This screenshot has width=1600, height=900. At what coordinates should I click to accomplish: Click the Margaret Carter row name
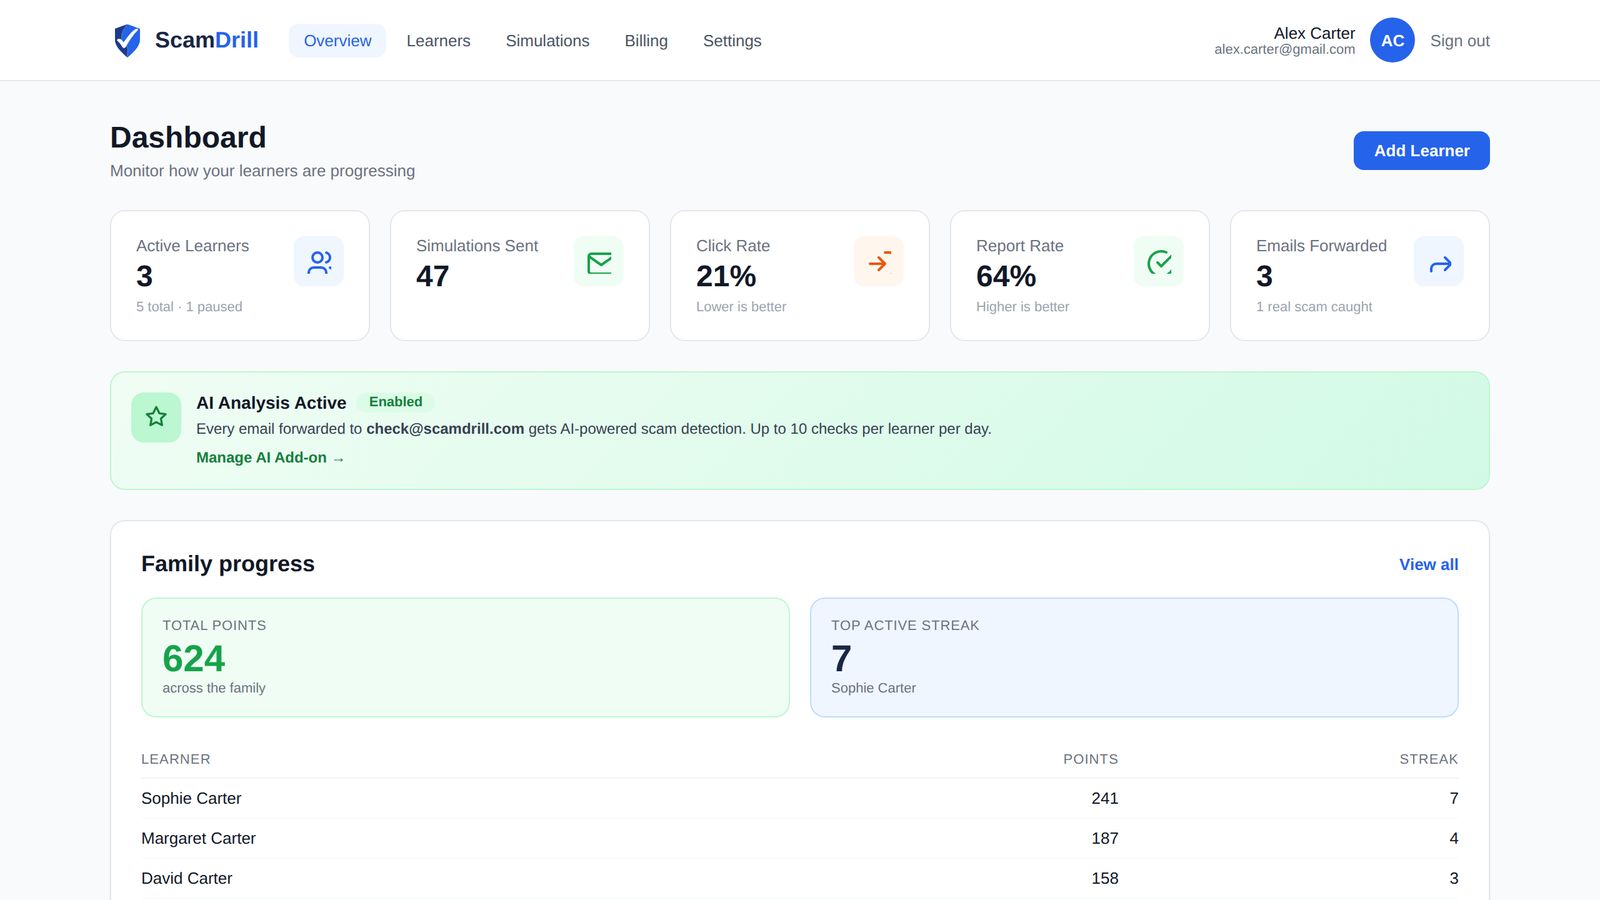tap(198, 838)
